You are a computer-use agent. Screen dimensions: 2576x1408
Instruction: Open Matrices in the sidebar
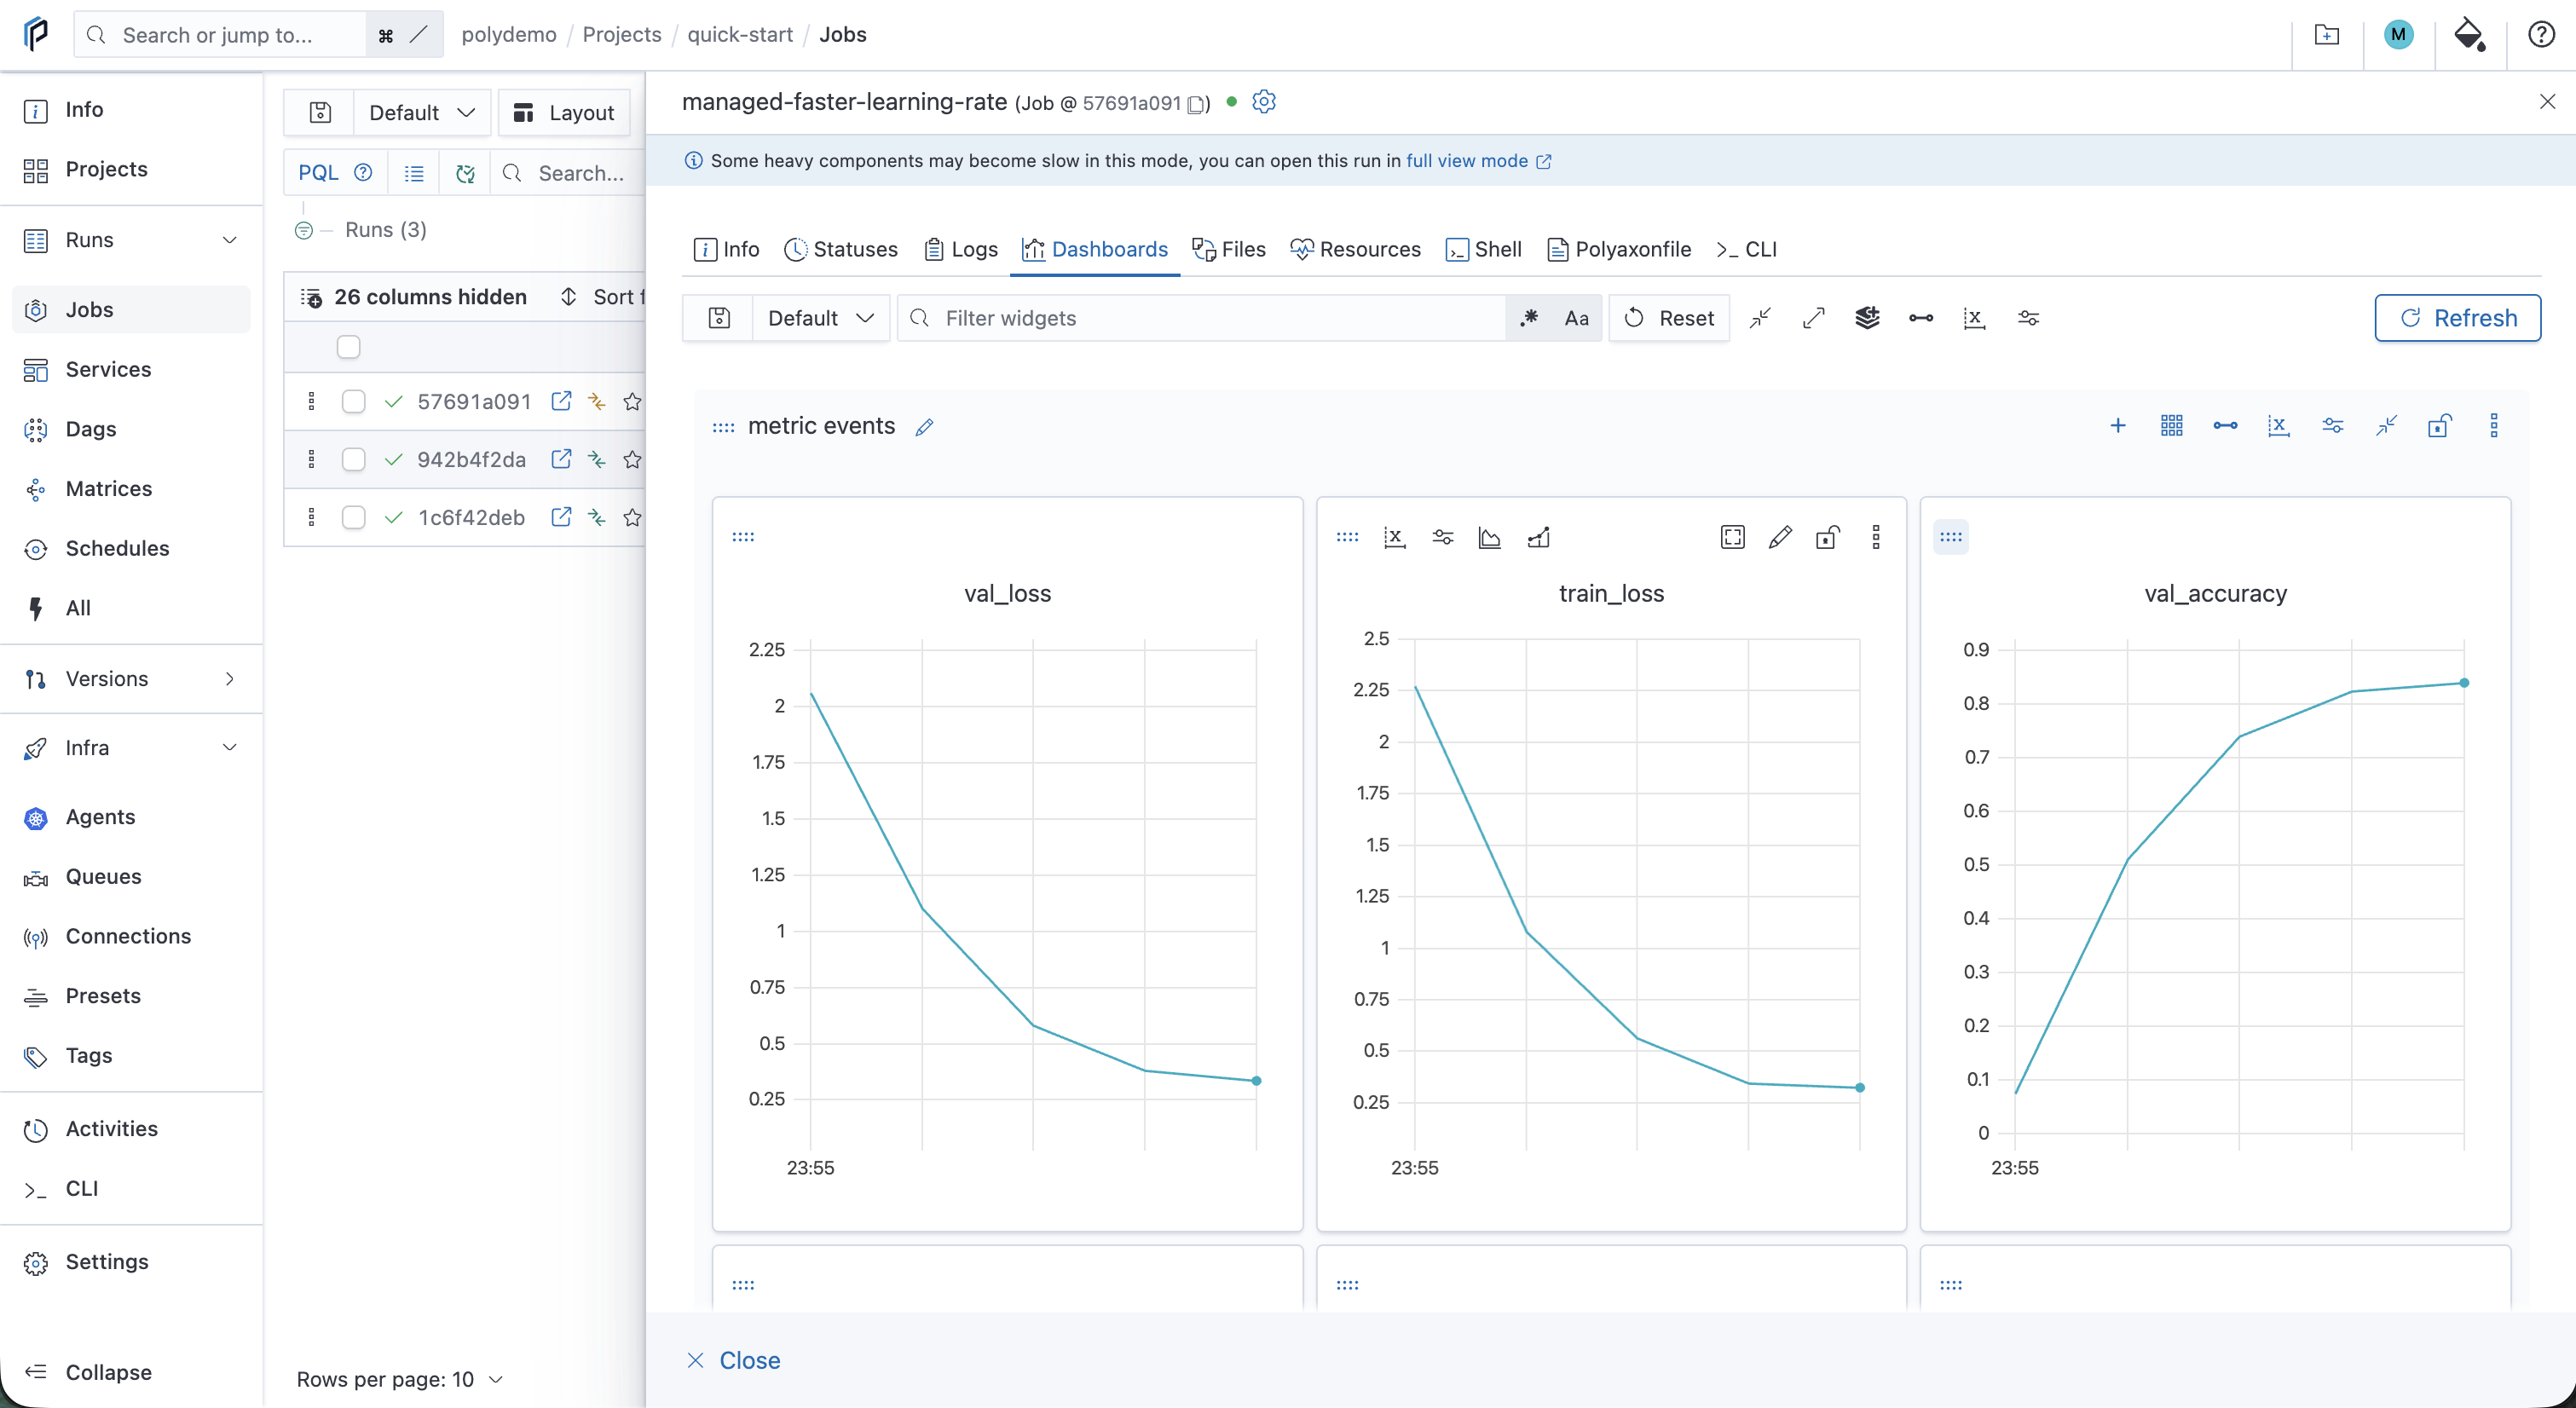coord(108,489)
